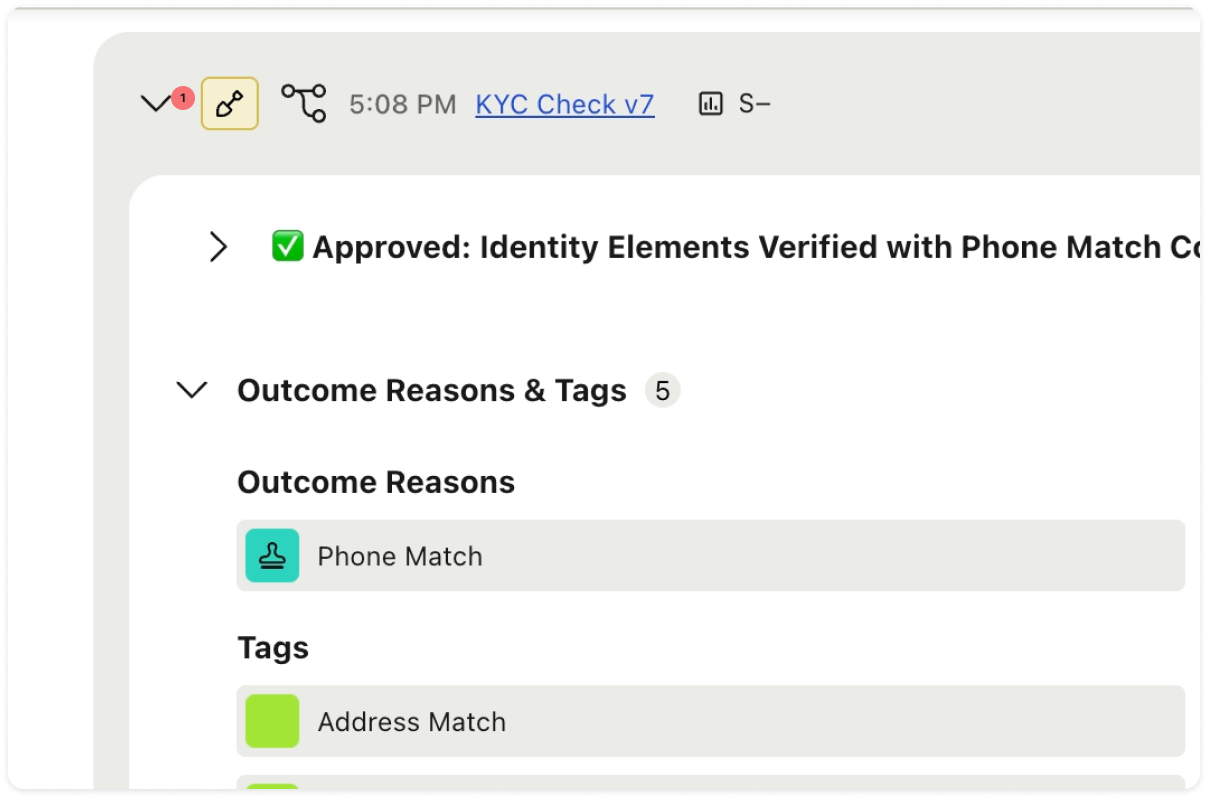Select the Address Match tag row

[711, 721]
